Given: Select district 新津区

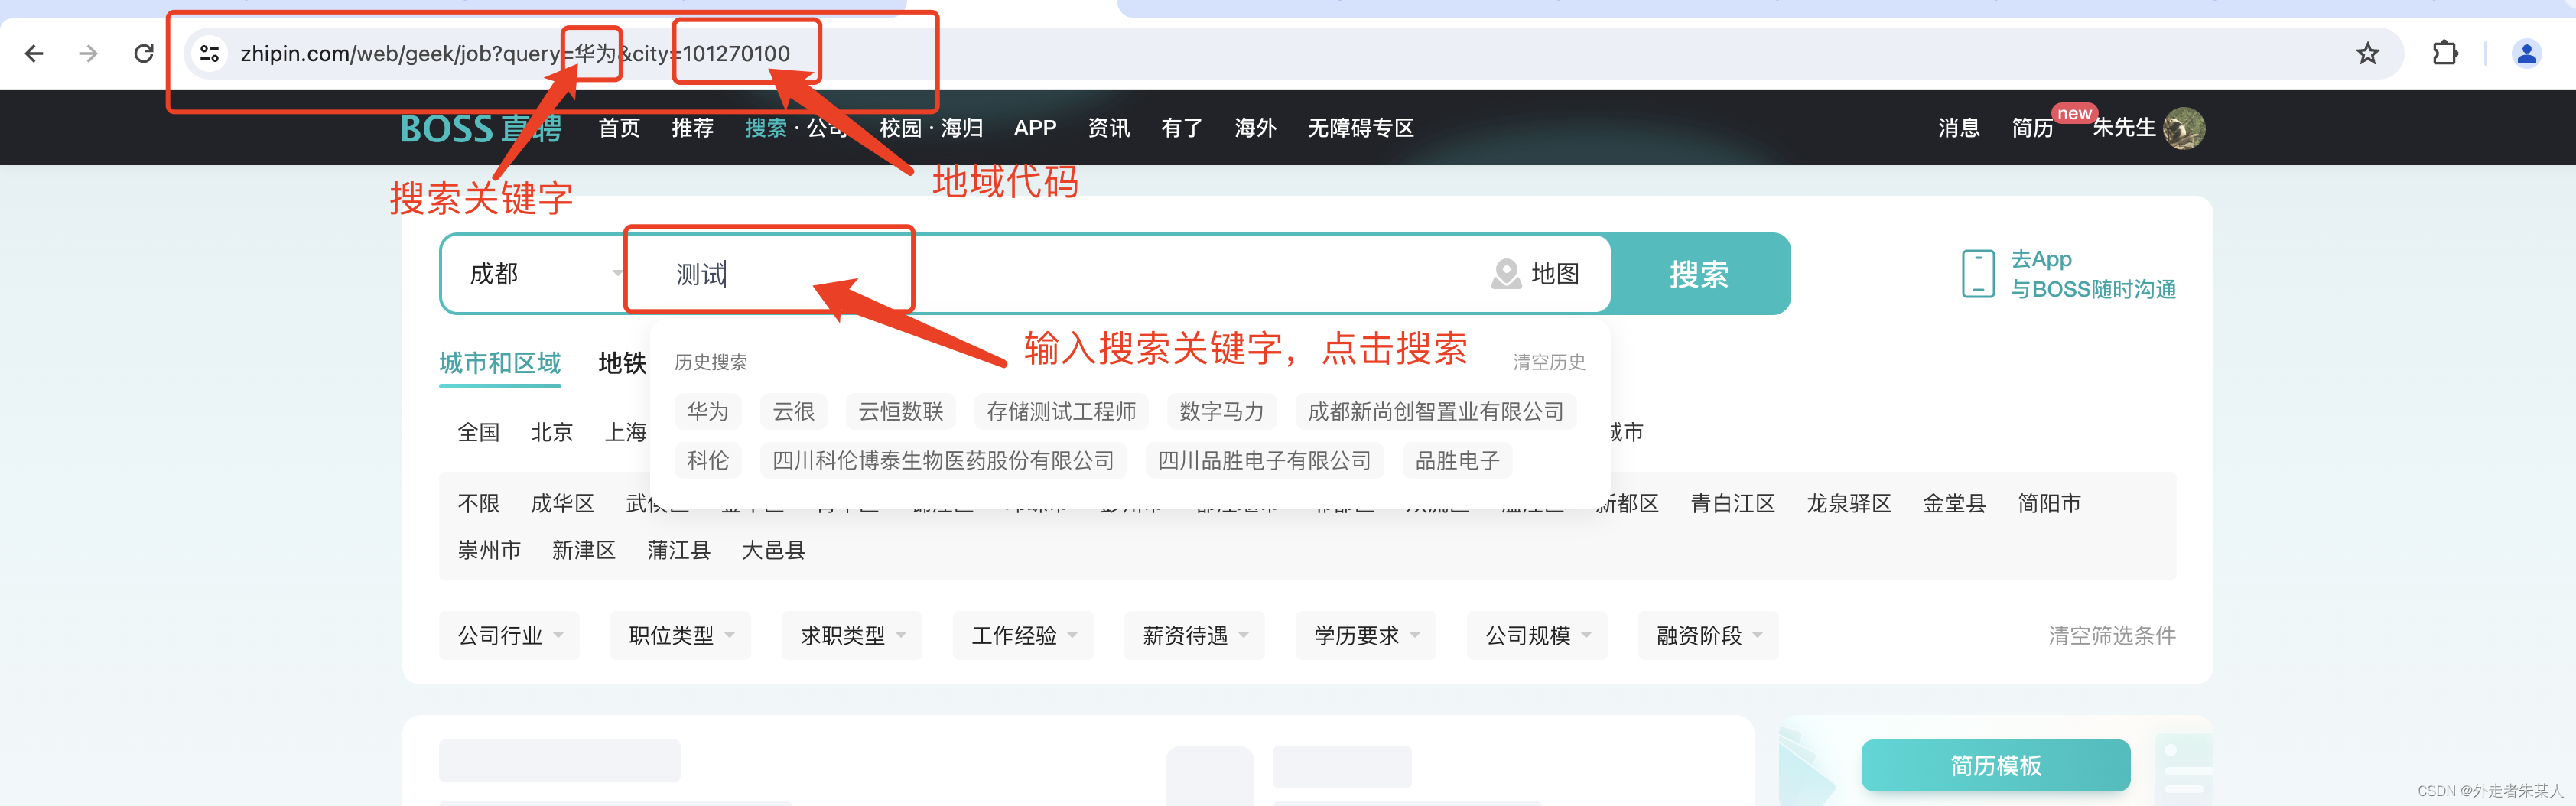Looking at the screenshot, I should pos(584,550).
